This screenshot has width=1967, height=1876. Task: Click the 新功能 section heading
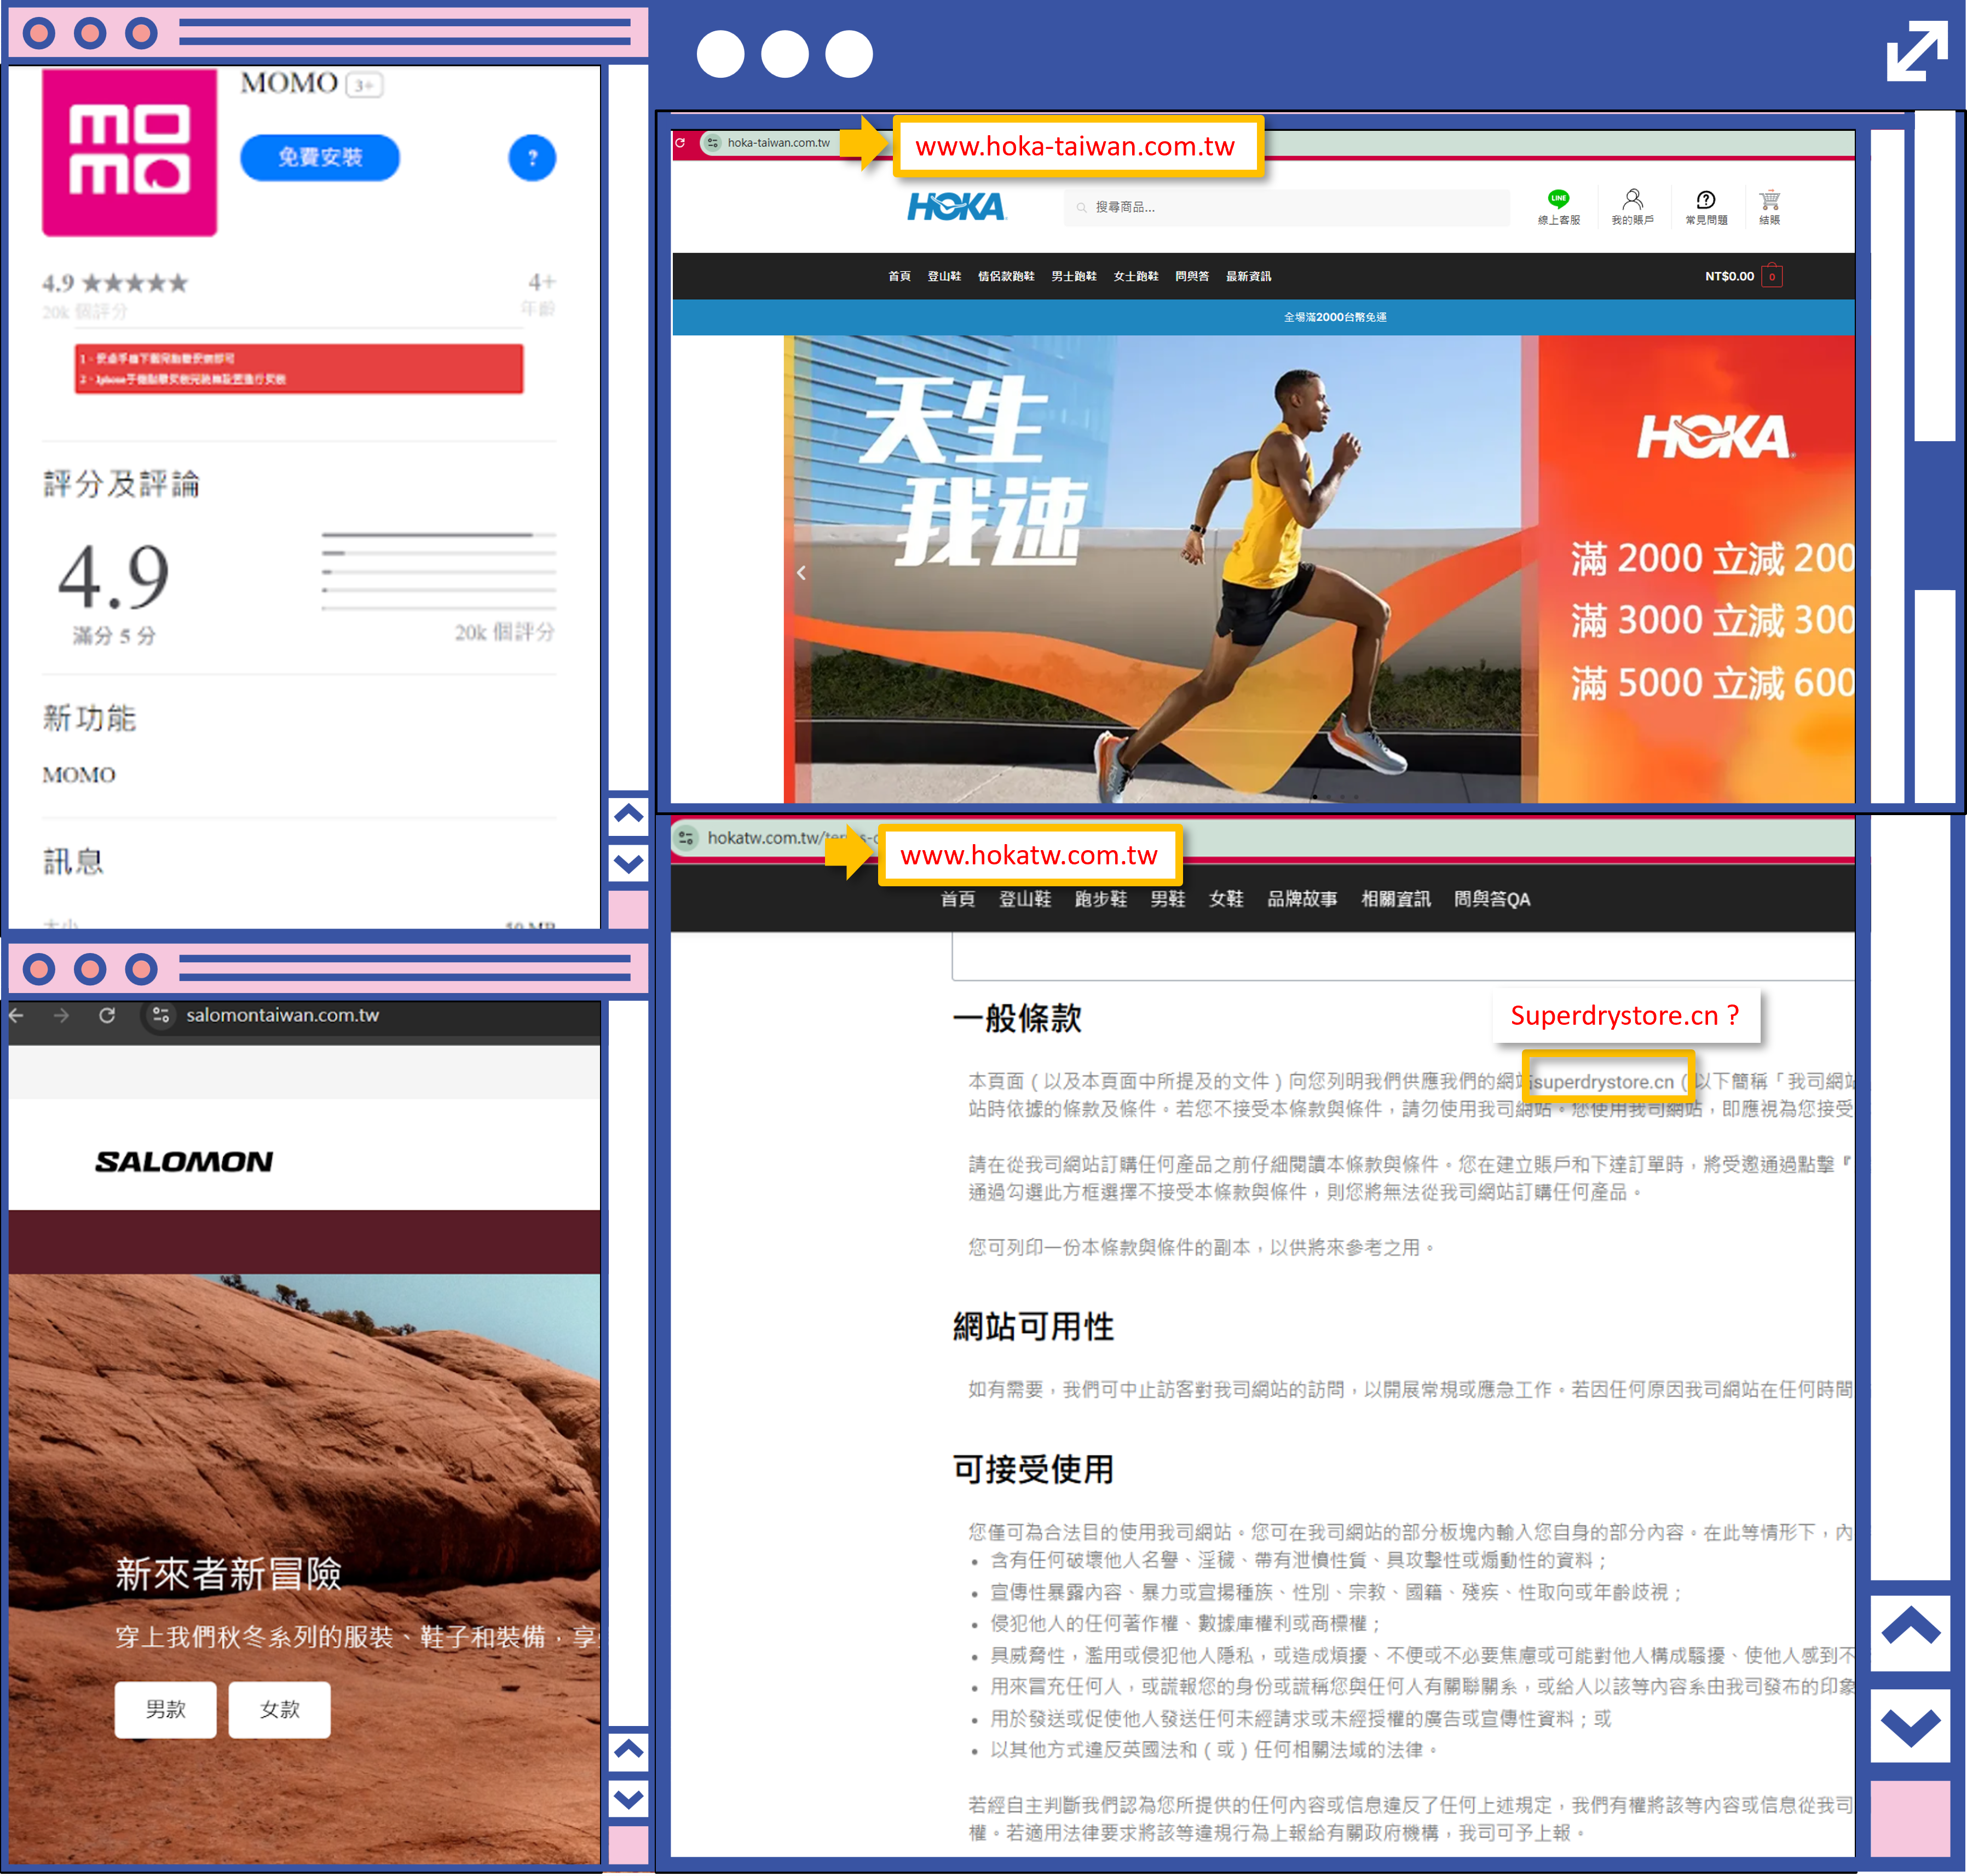pyautogui.click(x=89, y=717)
